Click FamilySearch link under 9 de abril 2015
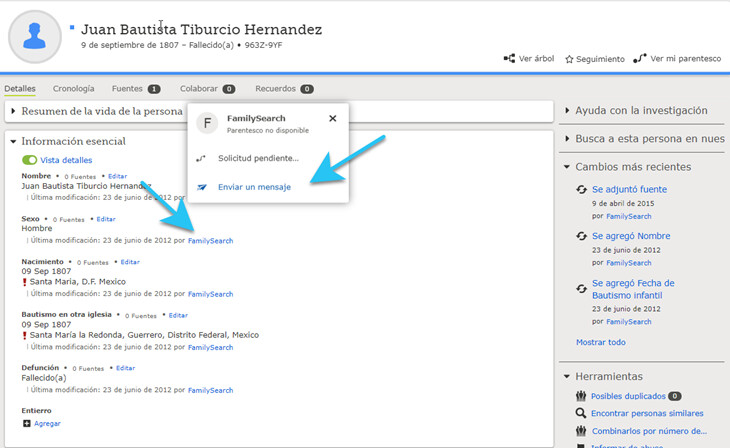 pyautogui.click(x=629, y=216)
